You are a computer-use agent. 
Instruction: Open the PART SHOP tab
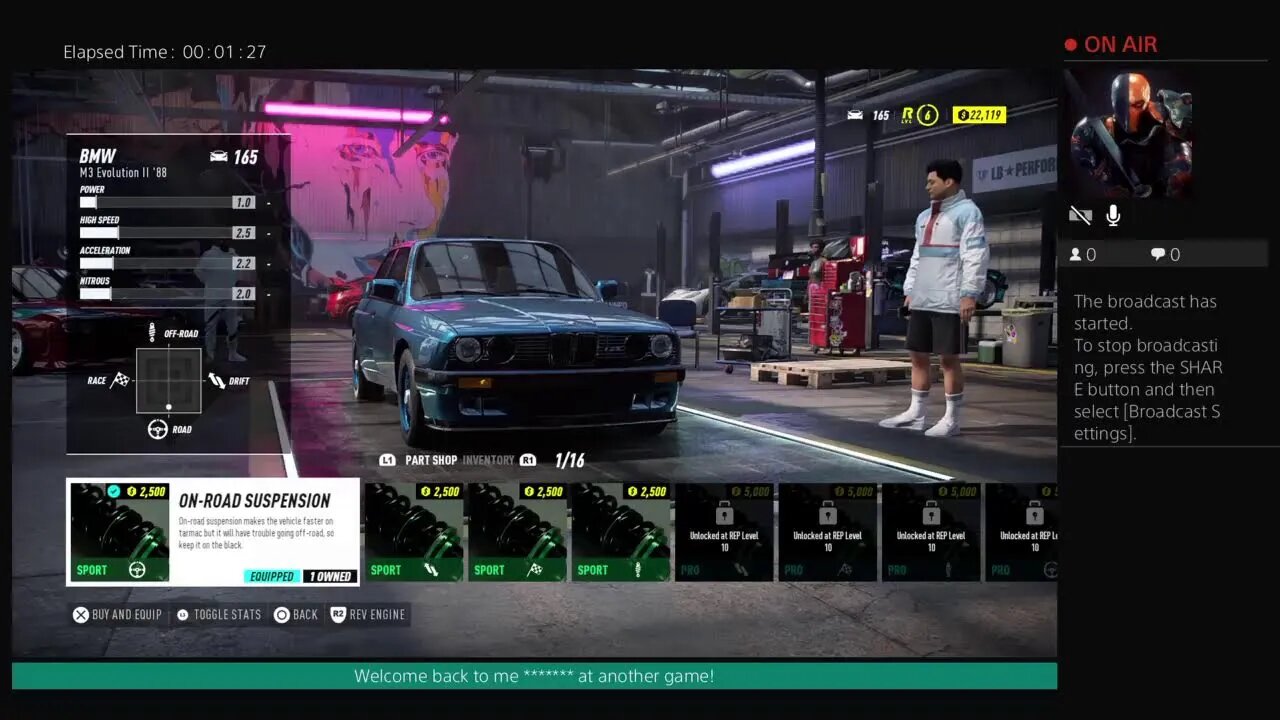coord(431,460)
